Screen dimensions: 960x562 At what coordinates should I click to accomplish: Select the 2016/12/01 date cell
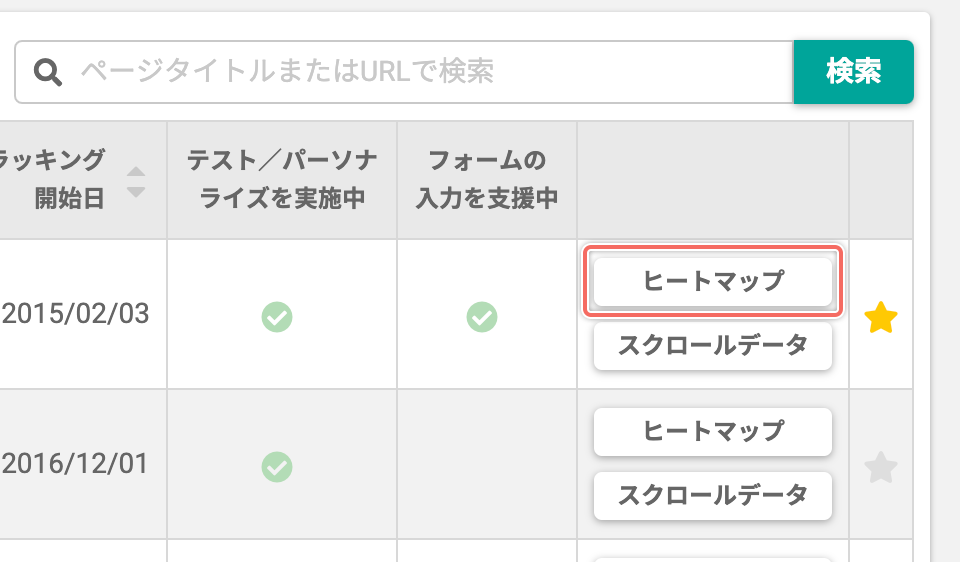click(75, 464)
